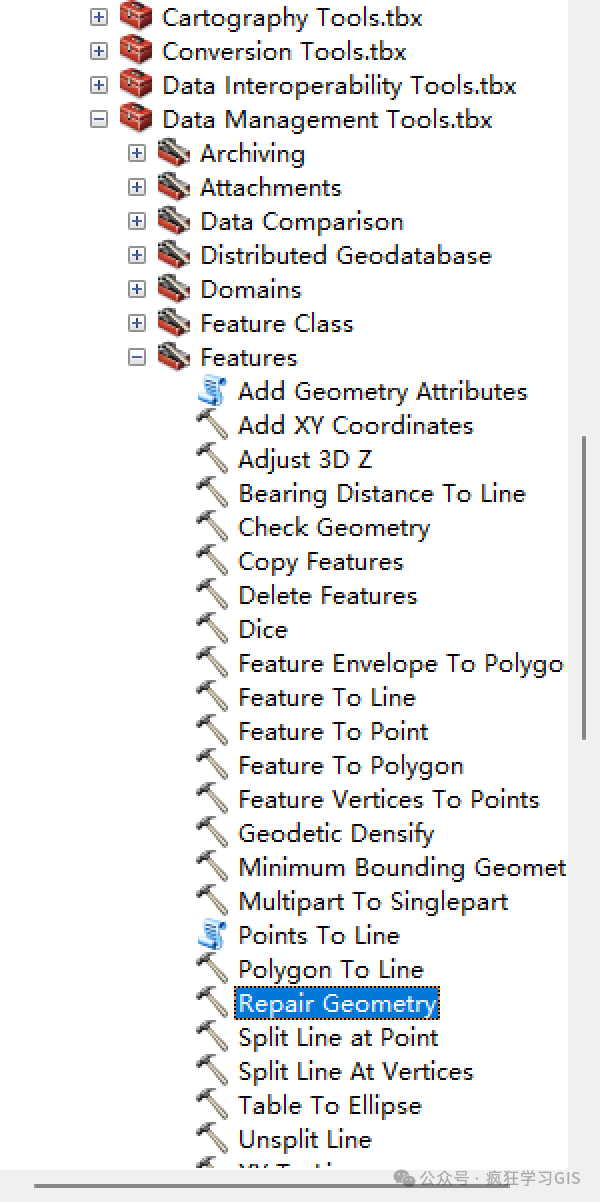Click the Check Geometry hammer icon
The height and width of the screenshot is (1202, 600).
[x=212, y=527]
